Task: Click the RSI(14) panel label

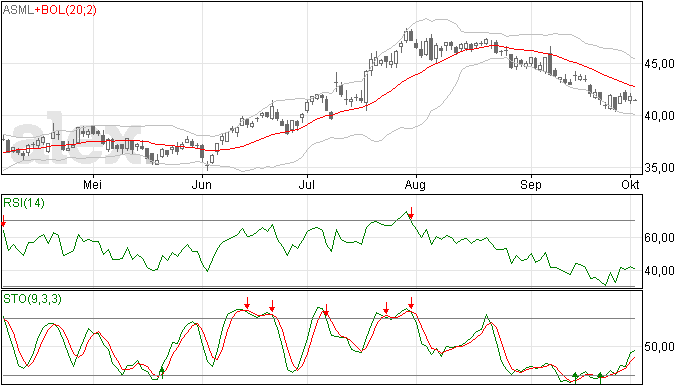Action: (24, 203)
